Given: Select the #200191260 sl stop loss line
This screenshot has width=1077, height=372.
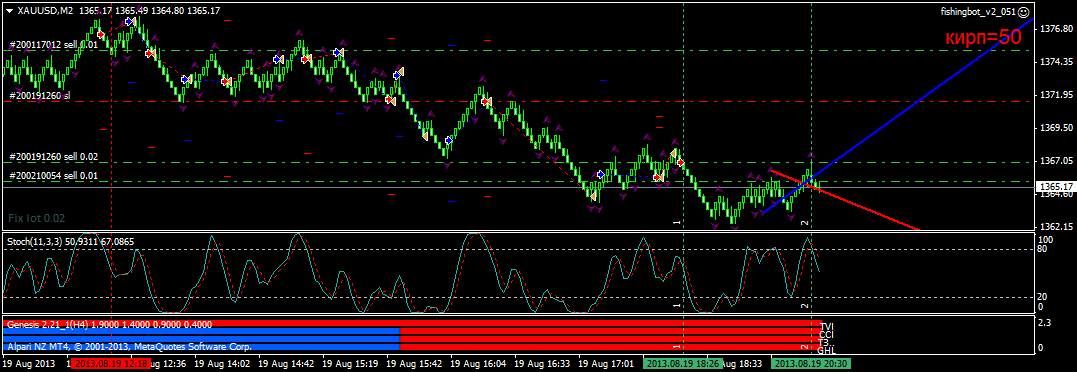Looking at the screenshot, I should 40,95.
